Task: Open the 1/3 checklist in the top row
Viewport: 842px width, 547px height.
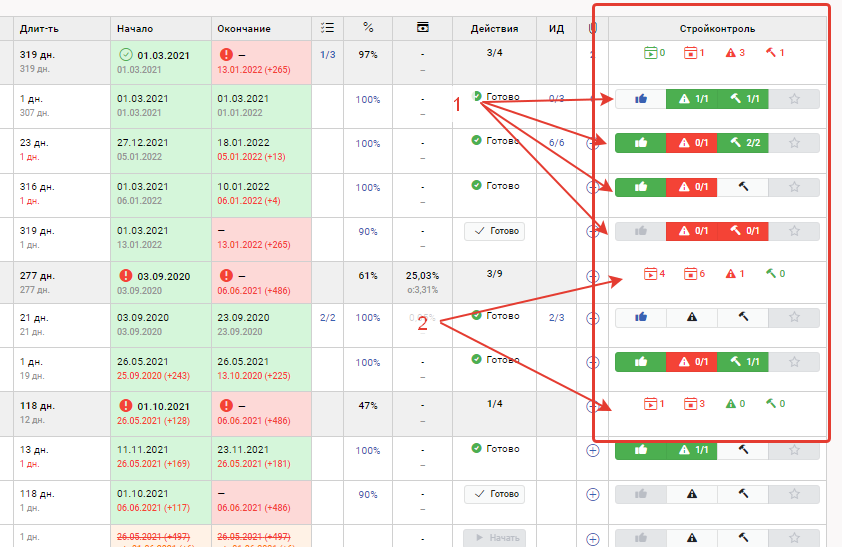Action: 327,55
